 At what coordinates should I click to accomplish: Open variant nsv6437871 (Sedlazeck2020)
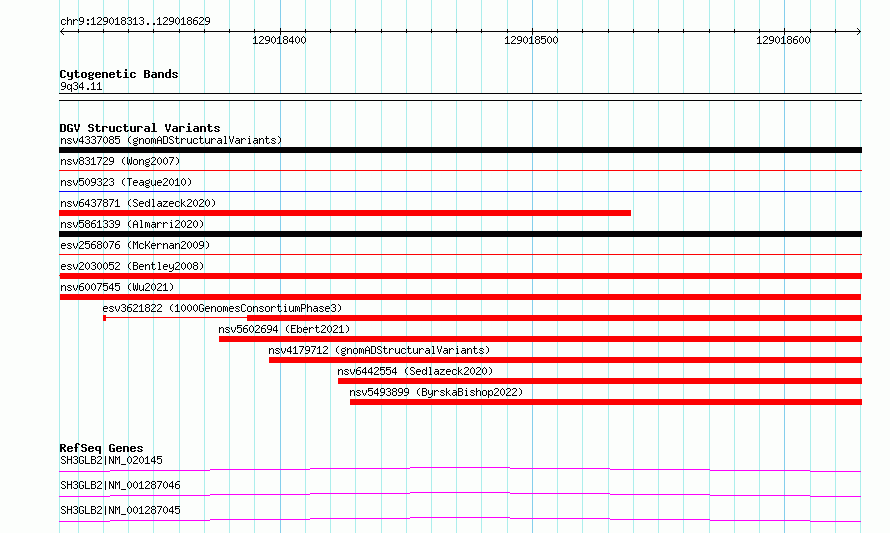138,203
